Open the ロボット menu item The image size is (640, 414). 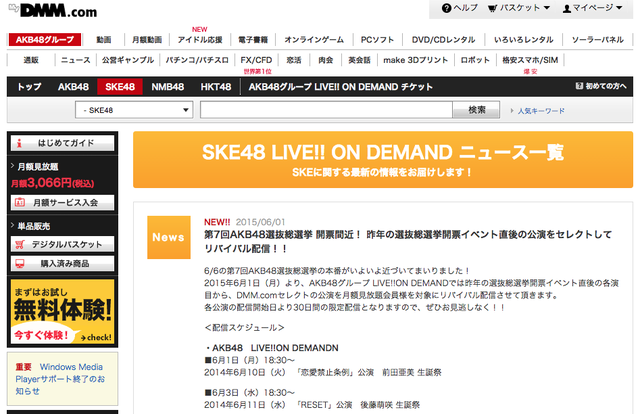pyautogui.click(x=475, y=60)
